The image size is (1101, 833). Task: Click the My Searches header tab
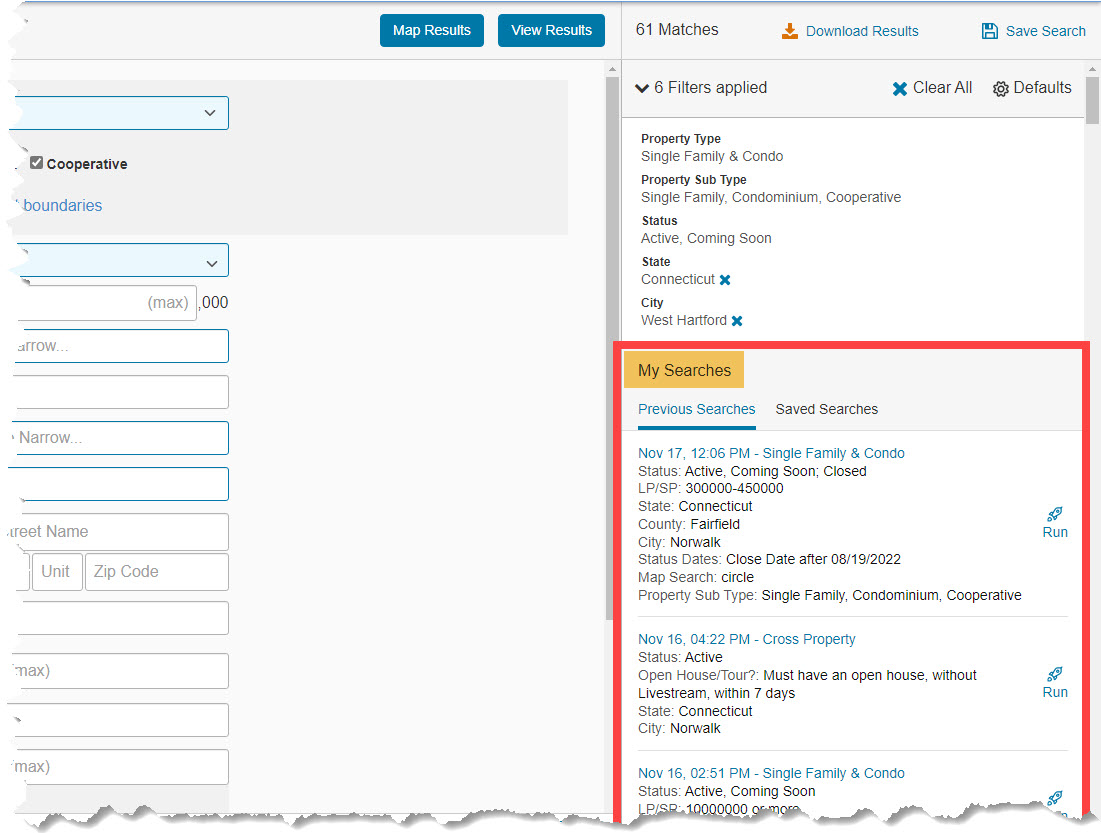[x=684, y=369]
